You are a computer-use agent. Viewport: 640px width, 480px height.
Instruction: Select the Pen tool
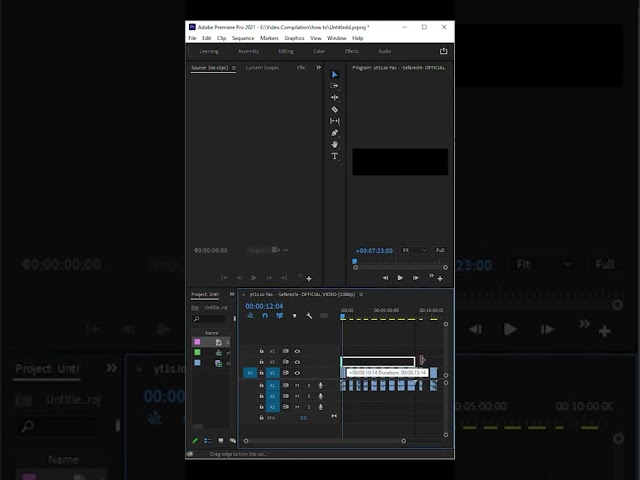[x=334, y=133]
